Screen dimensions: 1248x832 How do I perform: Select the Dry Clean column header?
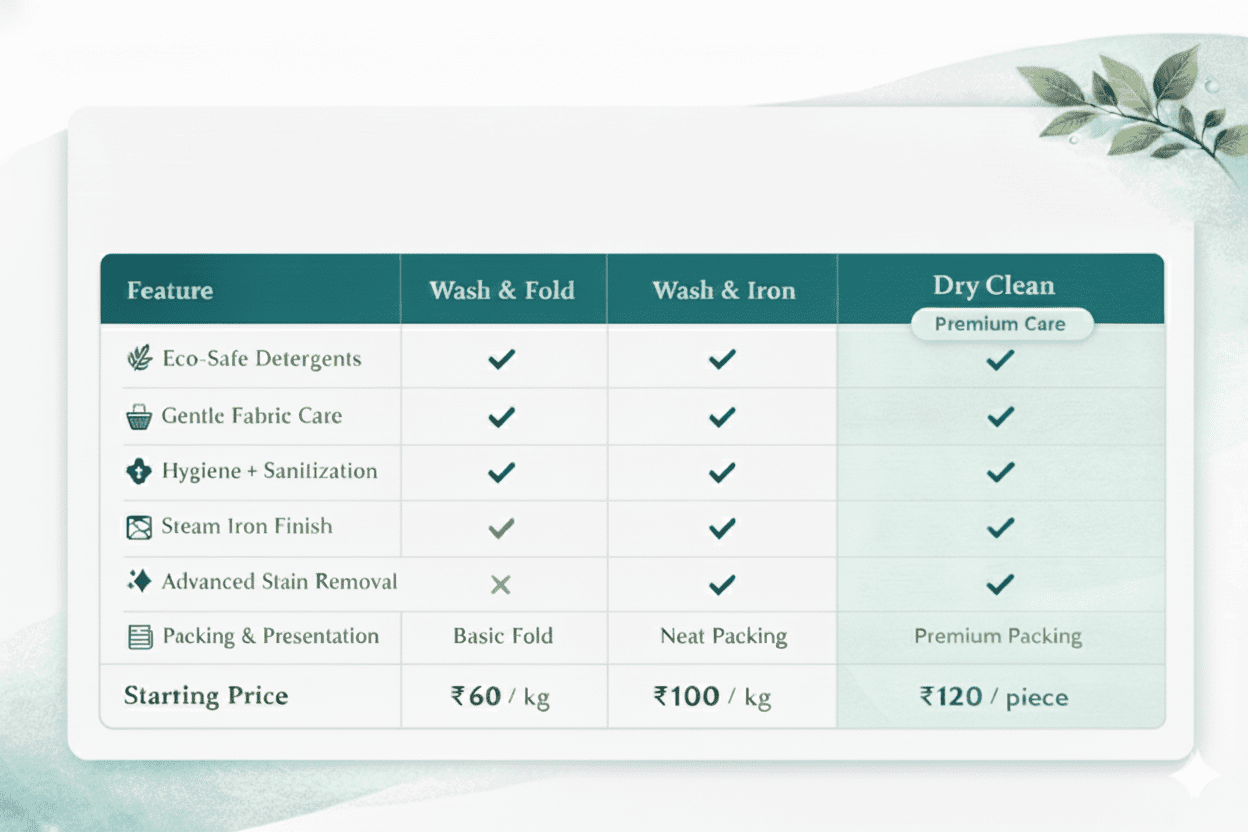pos(994,286)
